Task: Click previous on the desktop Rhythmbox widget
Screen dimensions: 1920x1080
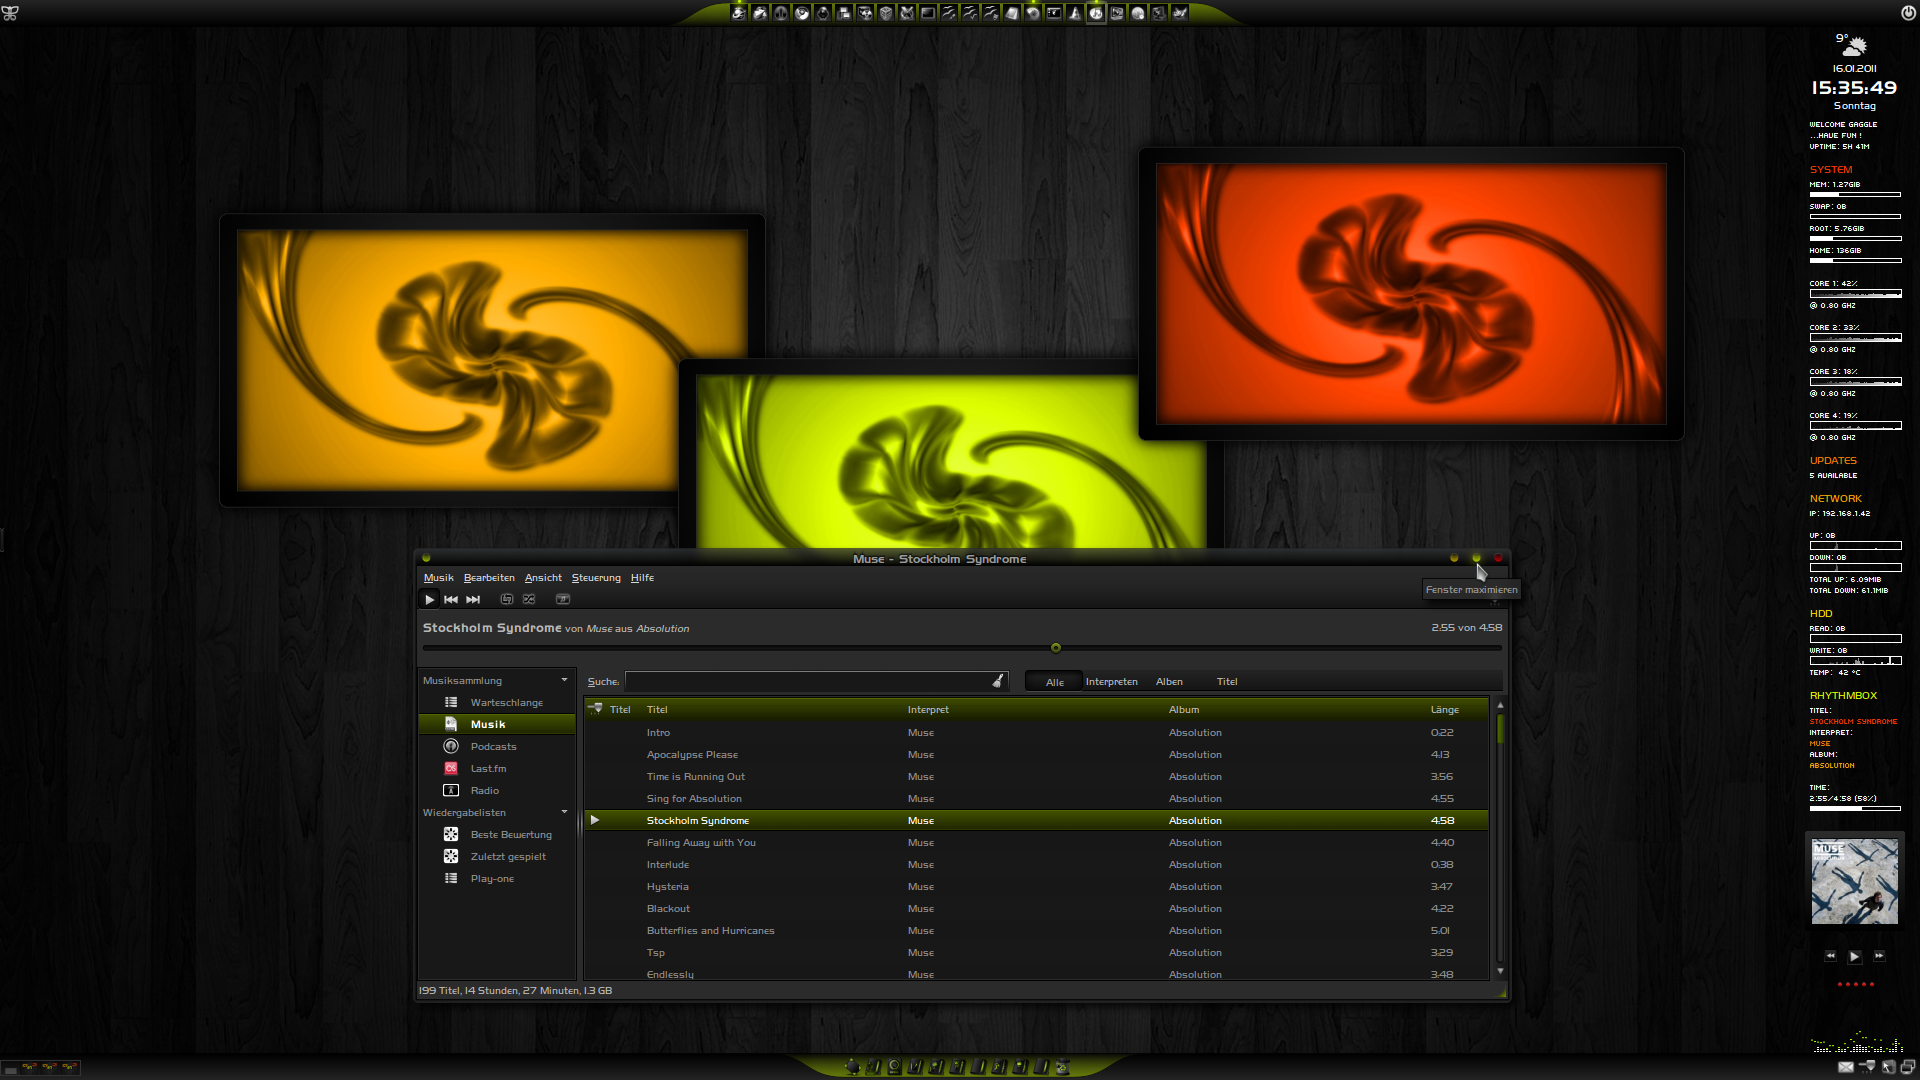Action: [1831, 956]
